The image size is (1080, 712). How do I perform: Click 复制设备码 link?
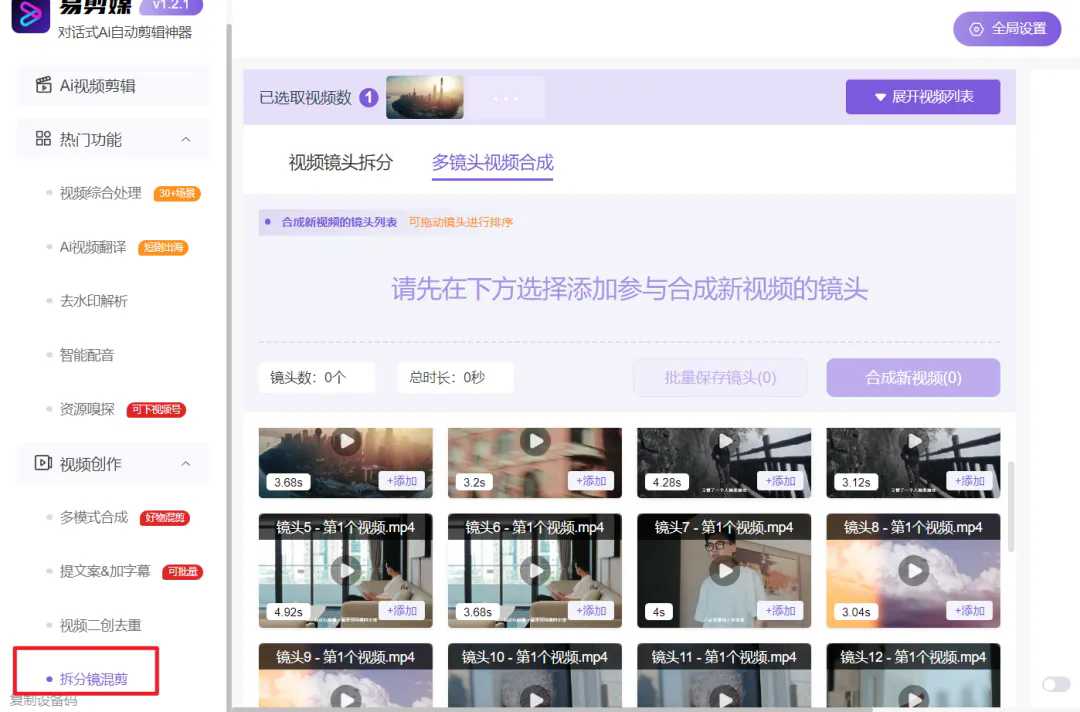[43, 701]
